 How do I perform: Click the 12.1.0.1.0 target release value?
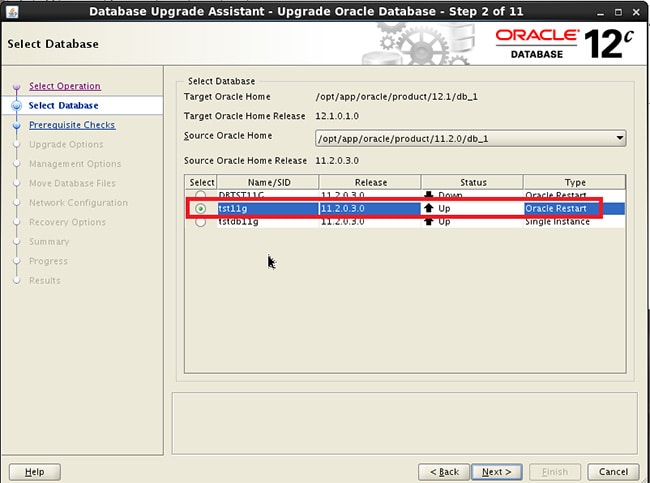(x=337, y=116)
